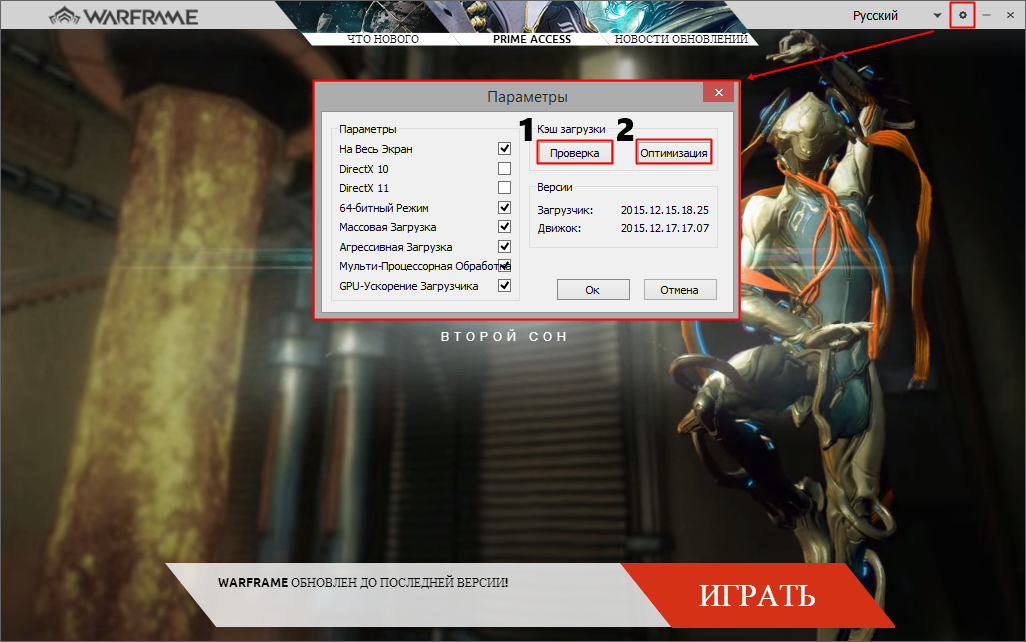This screenshot has width=1026, height=642.
Task: Toggle GPU-Ускорение Загрузчика checkbox
Action: [x=505, y=286]
